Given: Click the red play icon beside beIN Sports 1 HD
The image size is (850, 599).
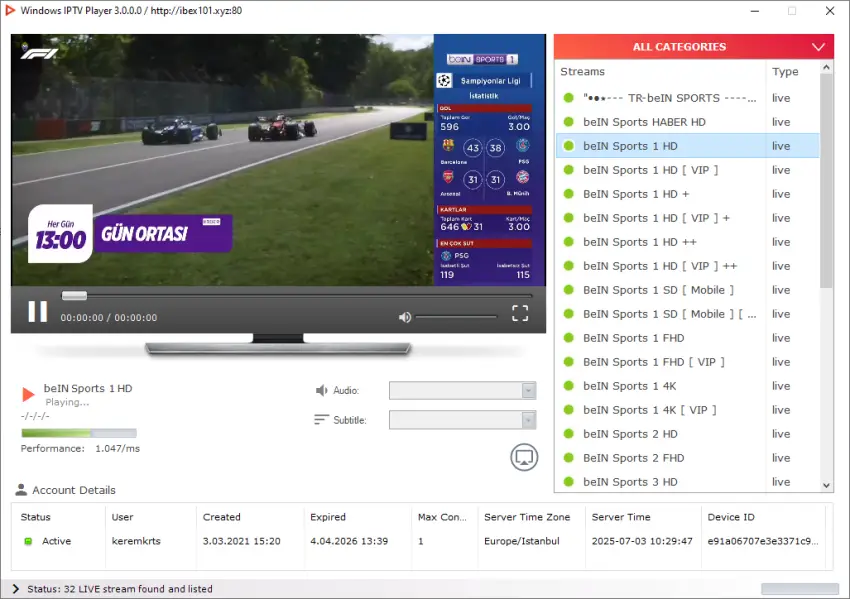Looking at the screenshot, I should tap(28, 394).
